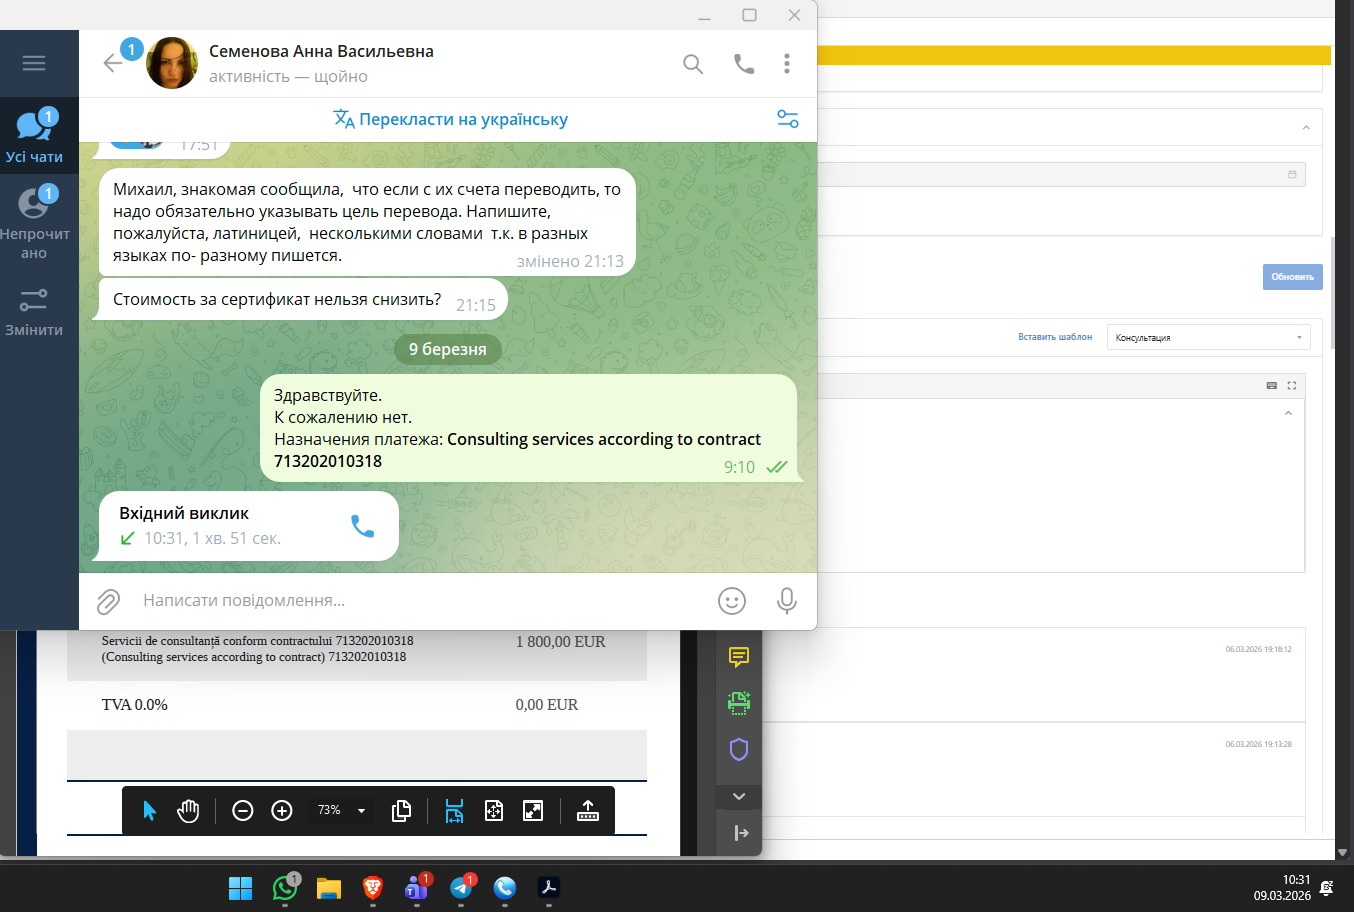Viewport: 1354px width, 912px height.
Task: Open the yellow comment tool in PDF sidebar
Action: (x=739, y=657)
